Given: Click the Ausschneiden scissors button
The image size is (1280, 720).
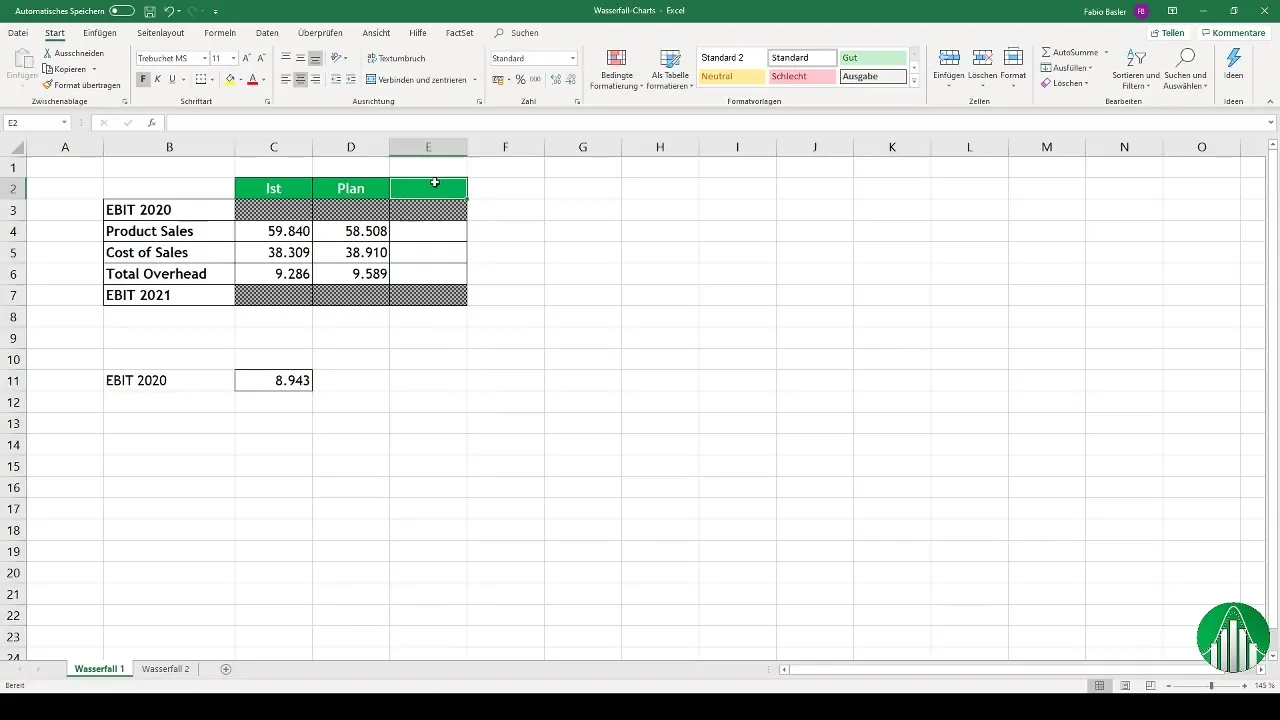Looking at the screenshot, I should tap(73, 53).
